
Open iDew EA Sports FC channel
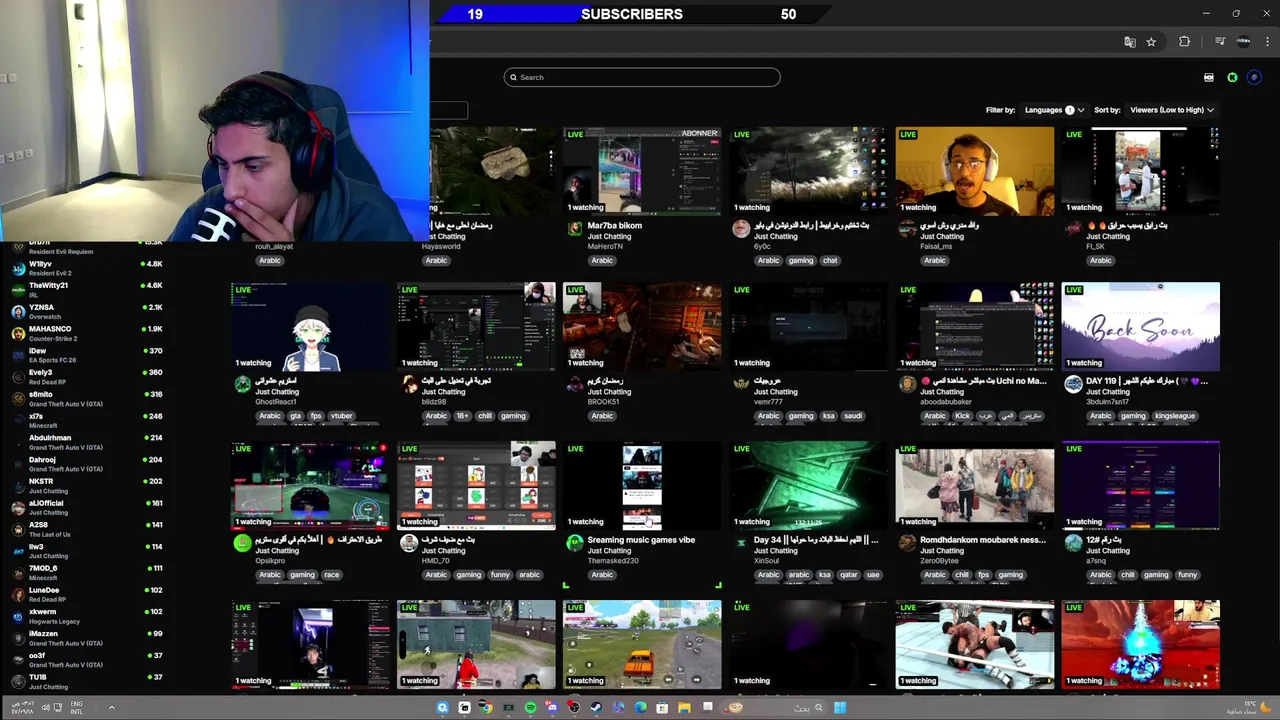pos(88,355)
